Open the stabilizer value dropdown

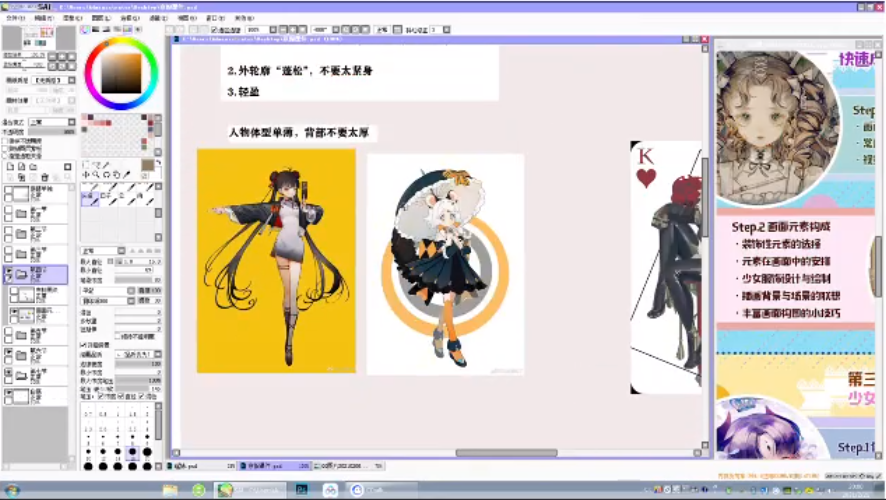click(x=446, y=29)
